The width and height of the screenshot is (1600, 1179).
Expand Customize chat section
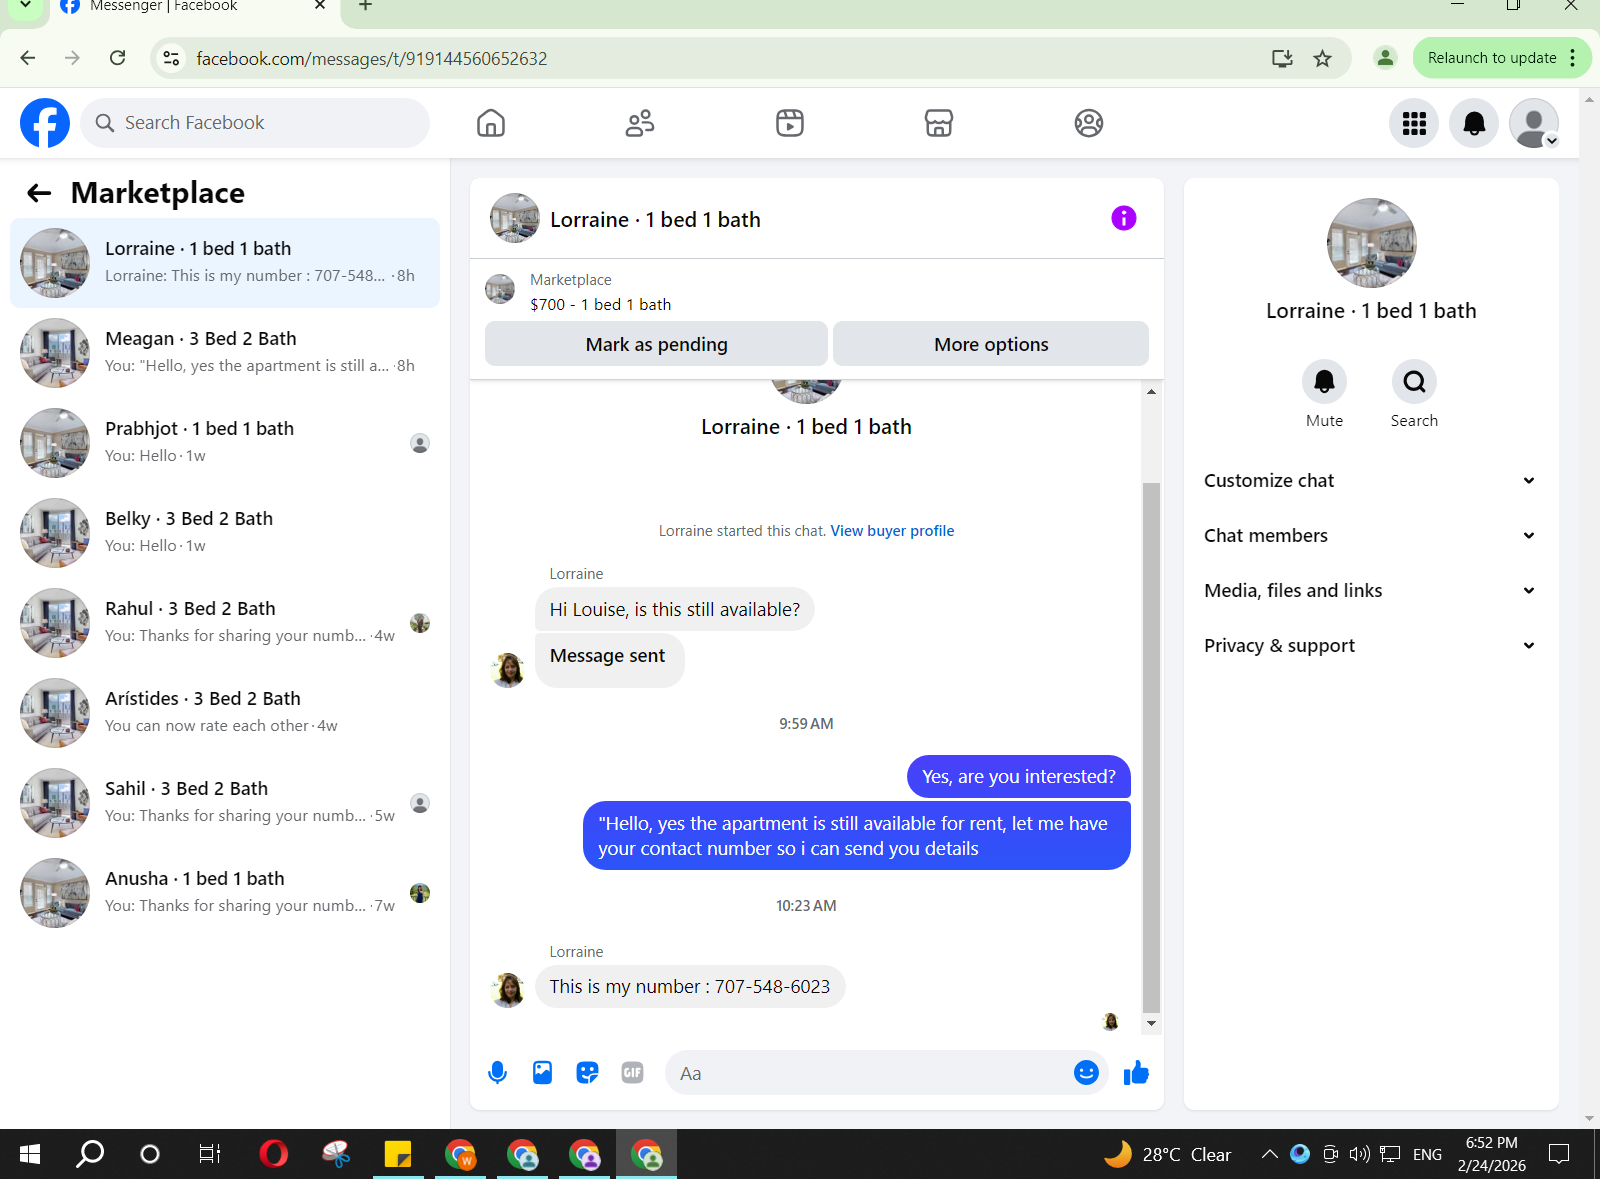click(x=1370, y=481)
